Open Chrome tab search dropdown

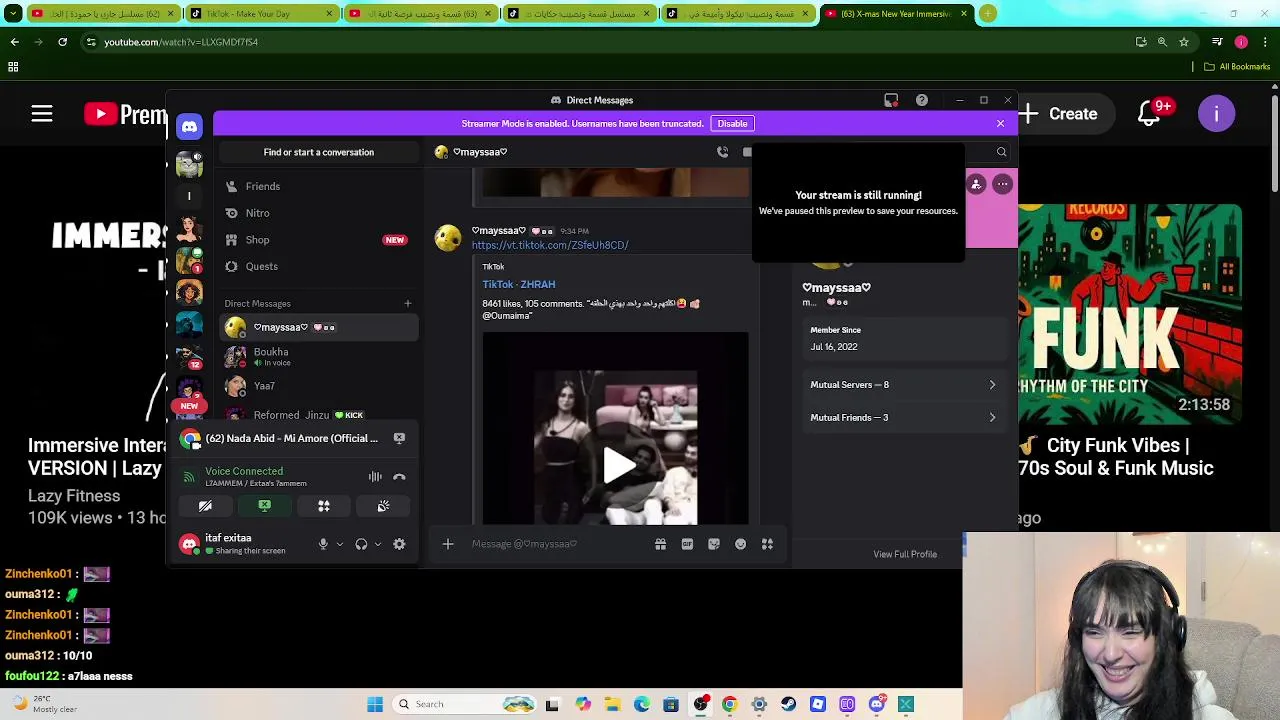pyautogui.click(x=13, y=14)
